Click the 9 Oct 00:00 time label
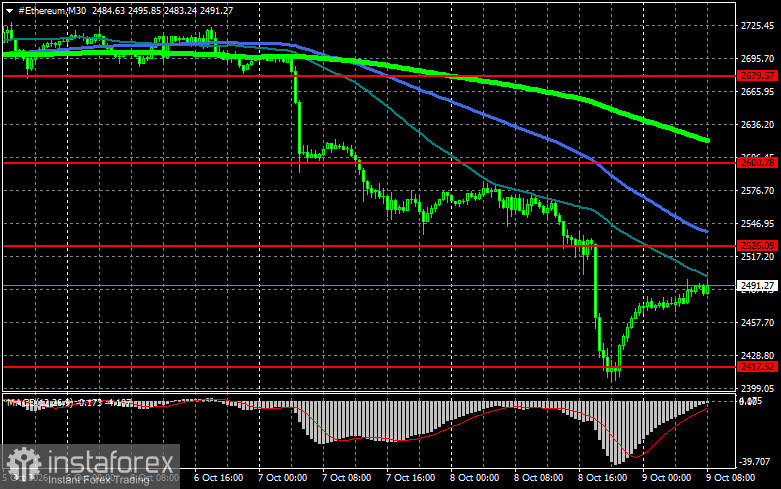 tap(666, 478)
